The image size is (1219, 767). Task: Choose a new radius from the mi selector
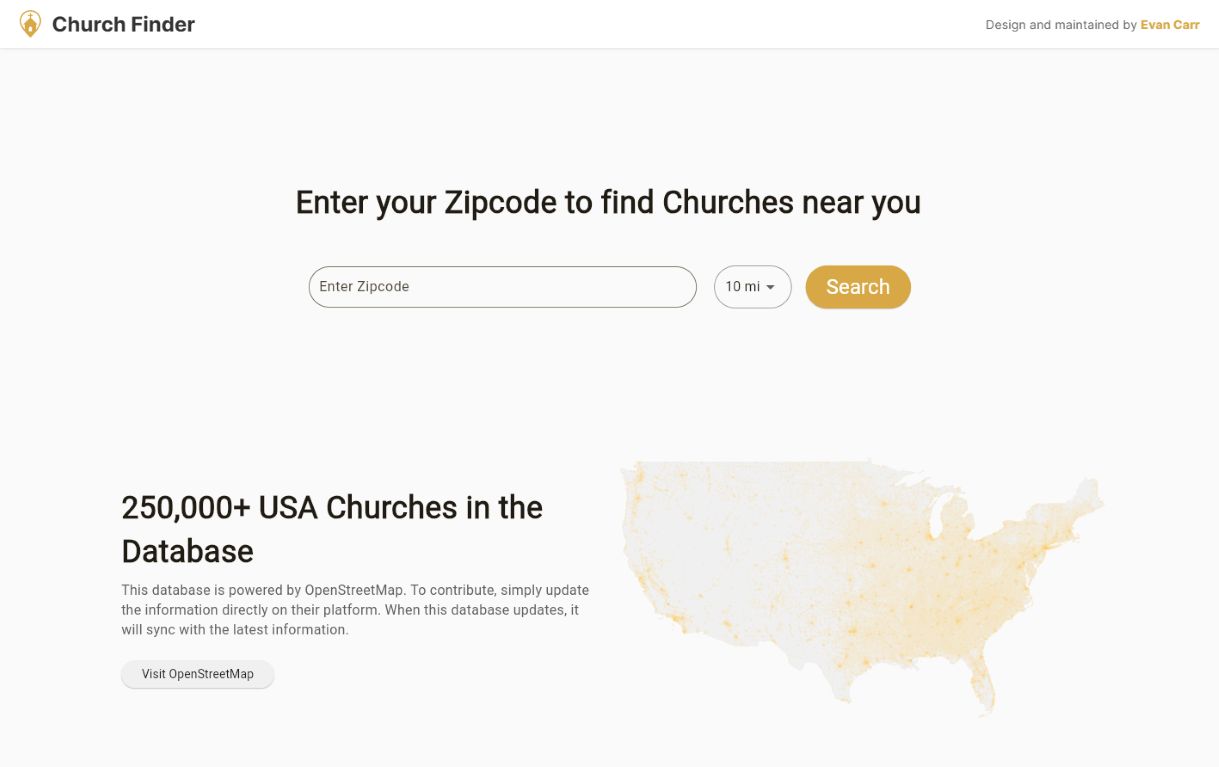point(752,286)
